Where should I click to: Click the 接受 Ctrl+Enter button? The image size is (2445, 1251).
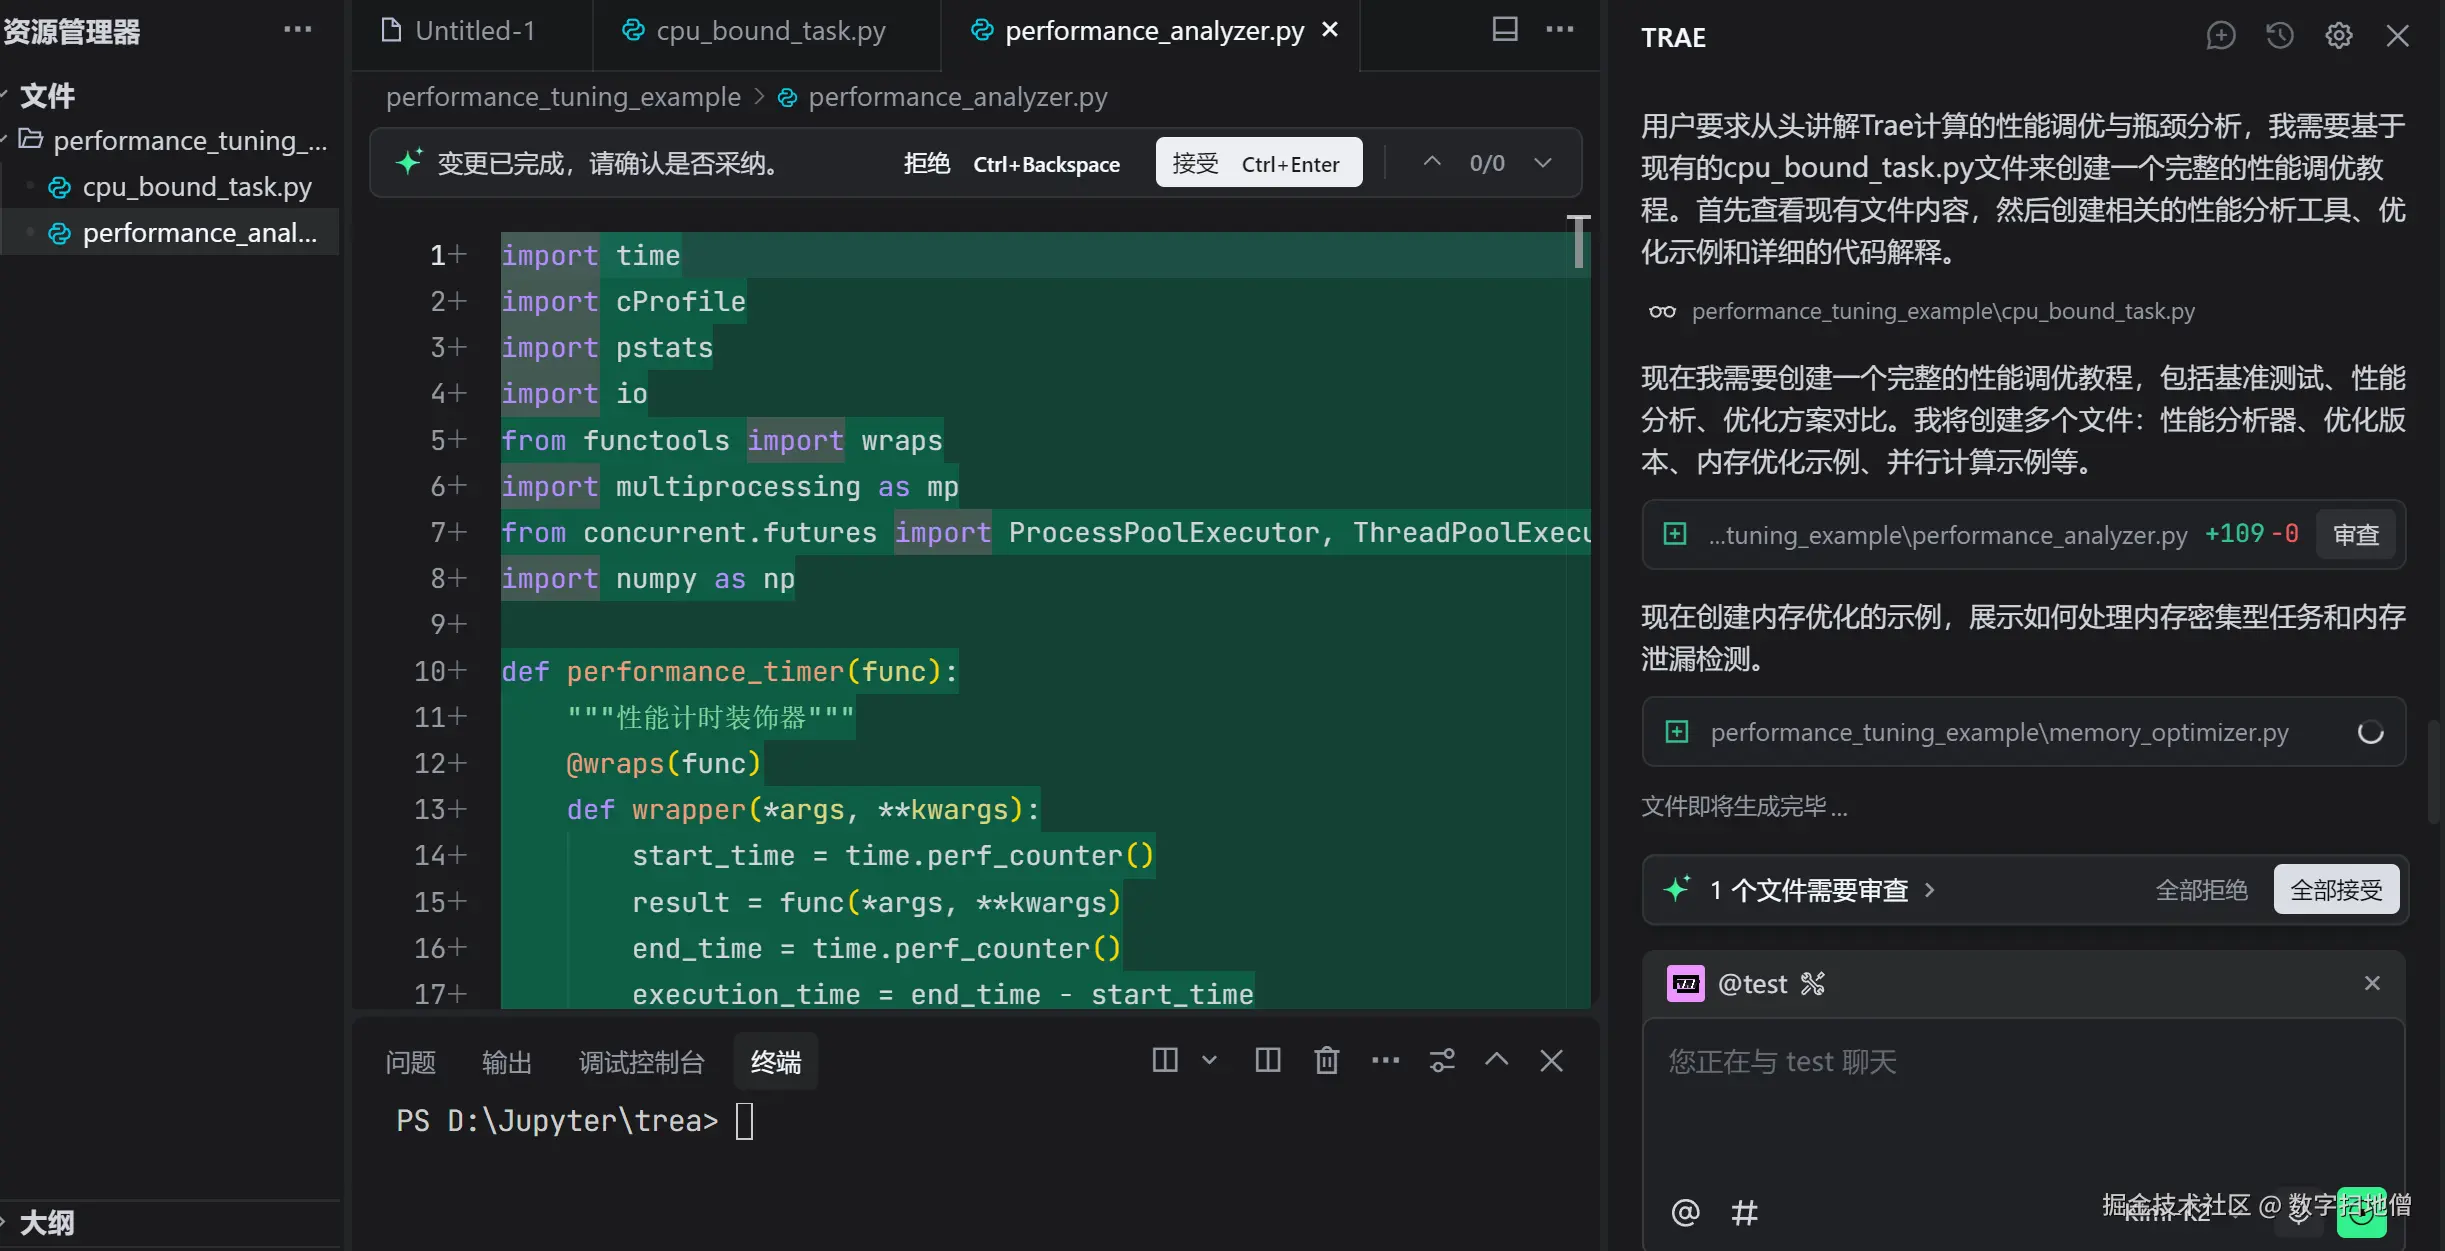pos(1258,163)
